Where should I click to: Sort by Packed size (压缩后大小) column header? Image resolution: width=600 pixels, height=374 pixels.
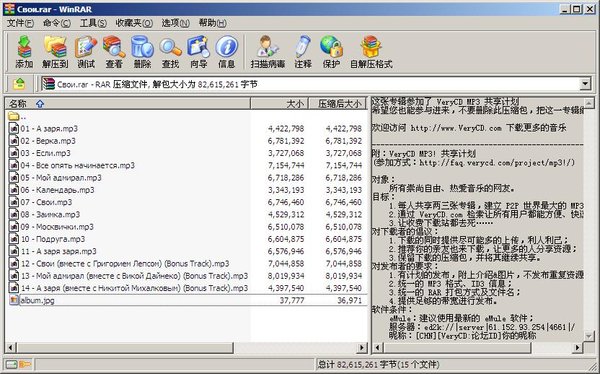point(337,104)
